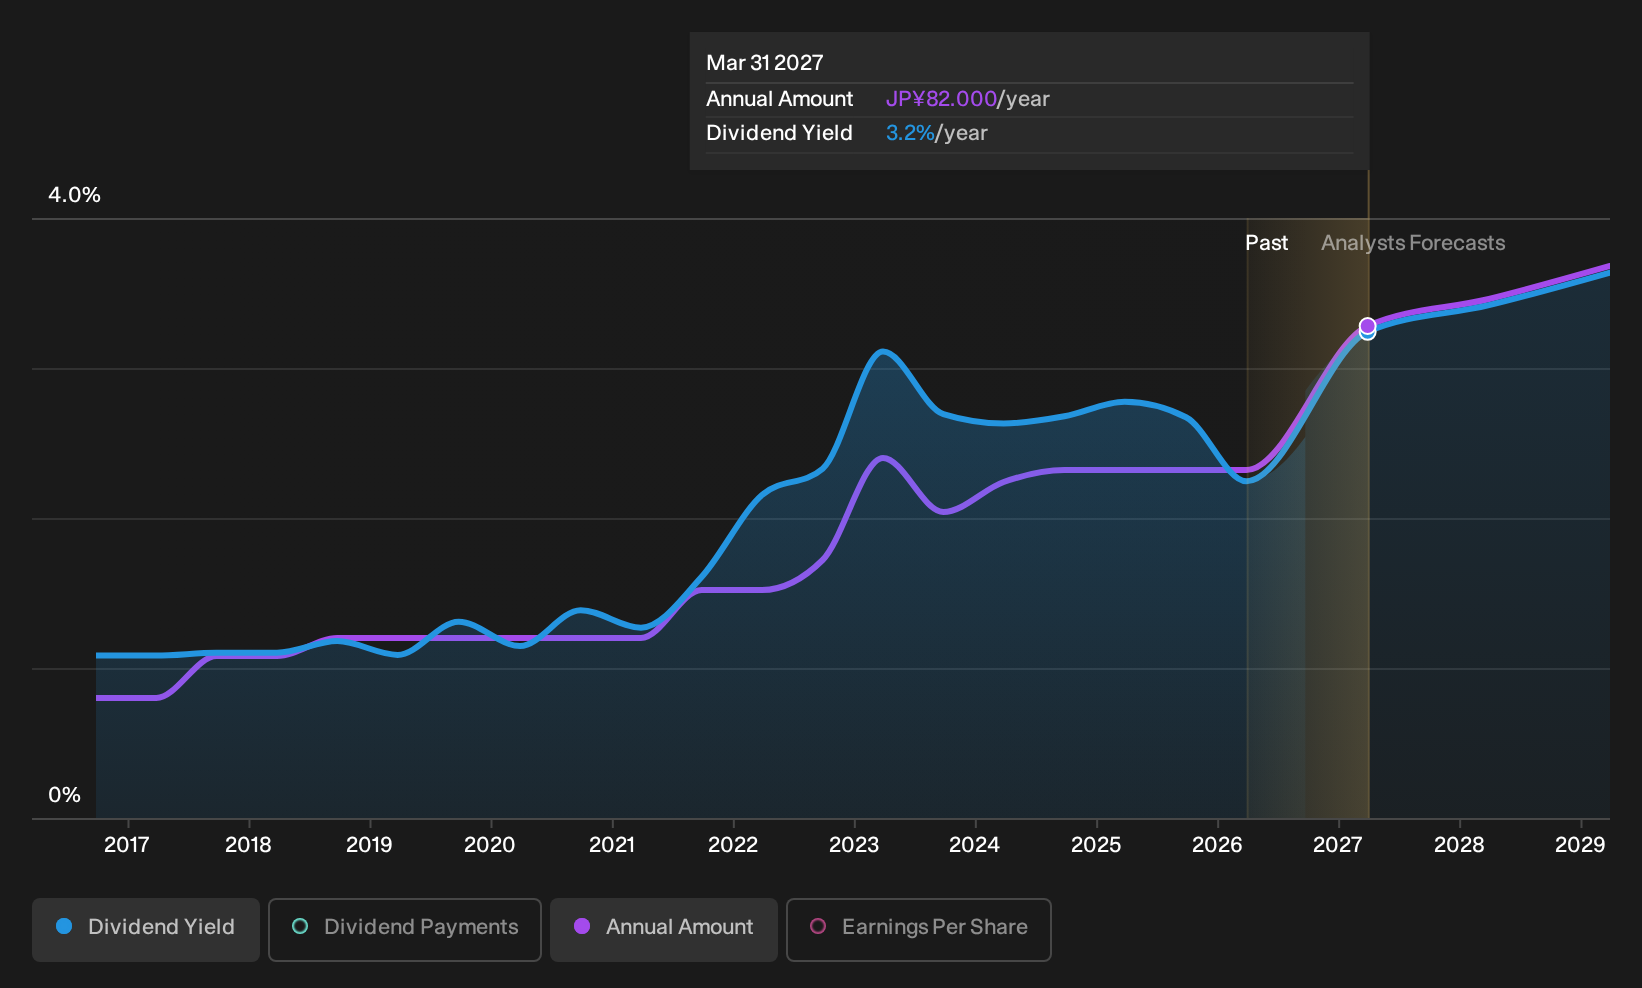
Task: Toggle the Dividend Yield series
Action: (146, 930)
